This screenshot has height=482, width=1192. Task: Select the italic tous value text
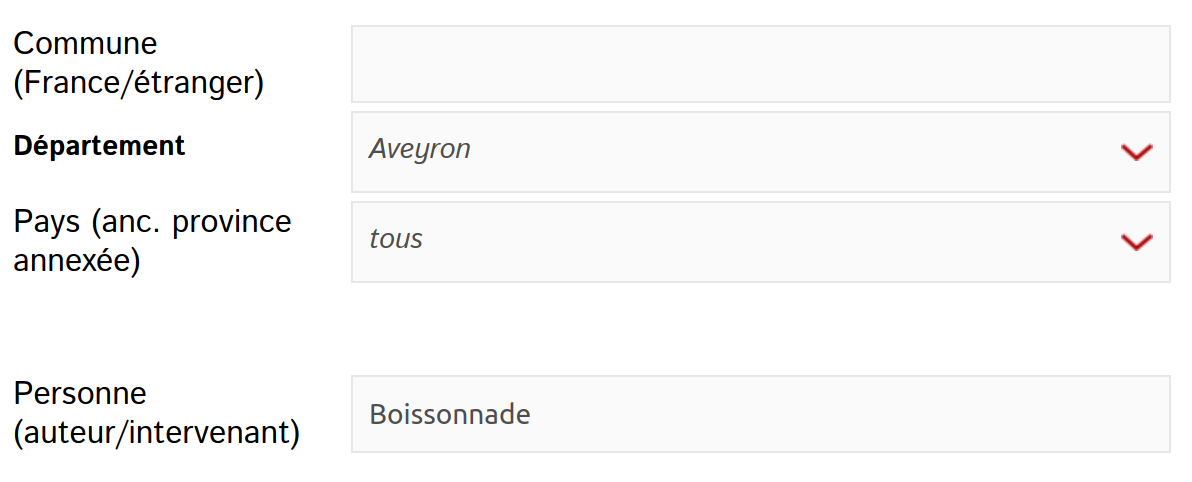tap(396, 239)
